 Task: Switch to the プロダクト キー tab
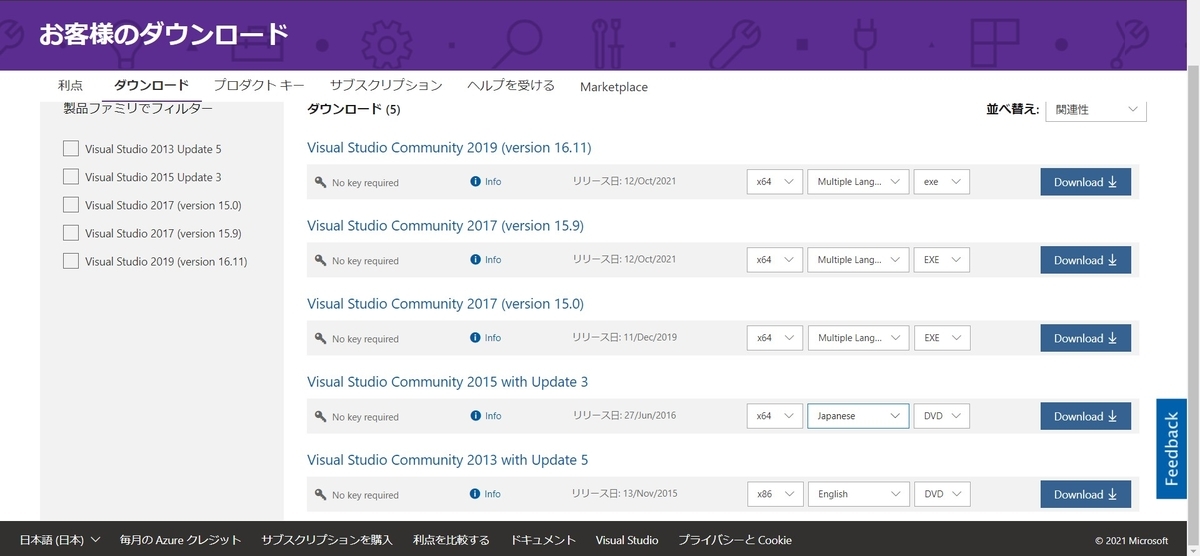tap(259, 86)
